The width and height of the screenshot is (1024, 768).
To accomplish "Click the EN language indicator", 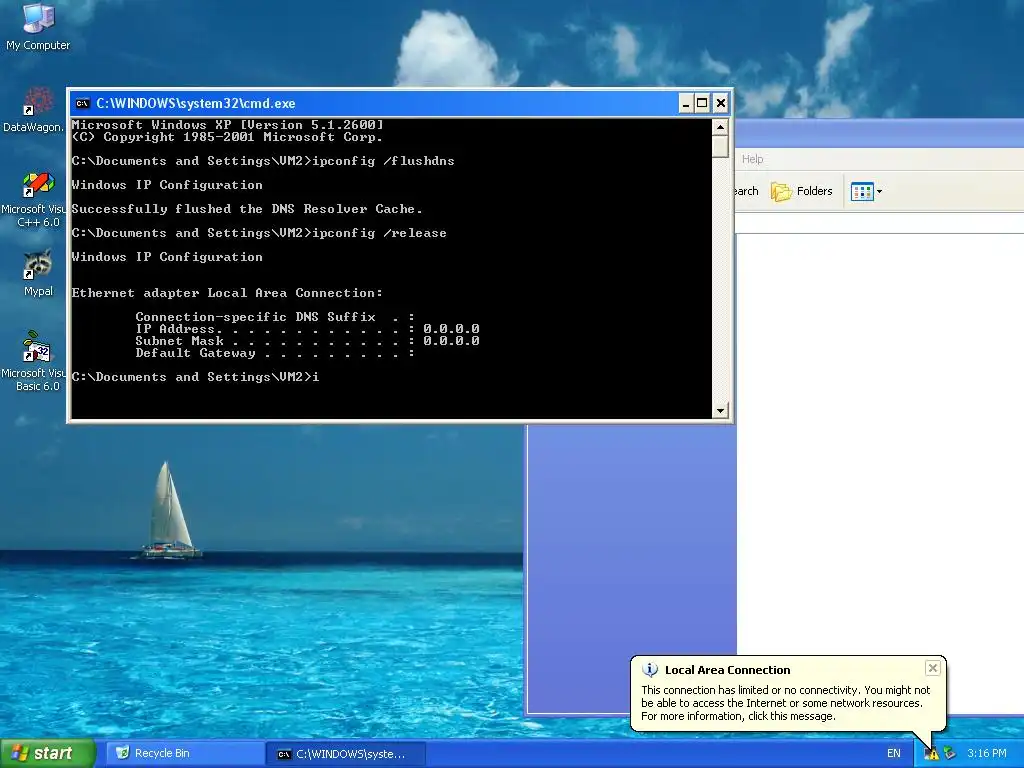I will [893, 753].
